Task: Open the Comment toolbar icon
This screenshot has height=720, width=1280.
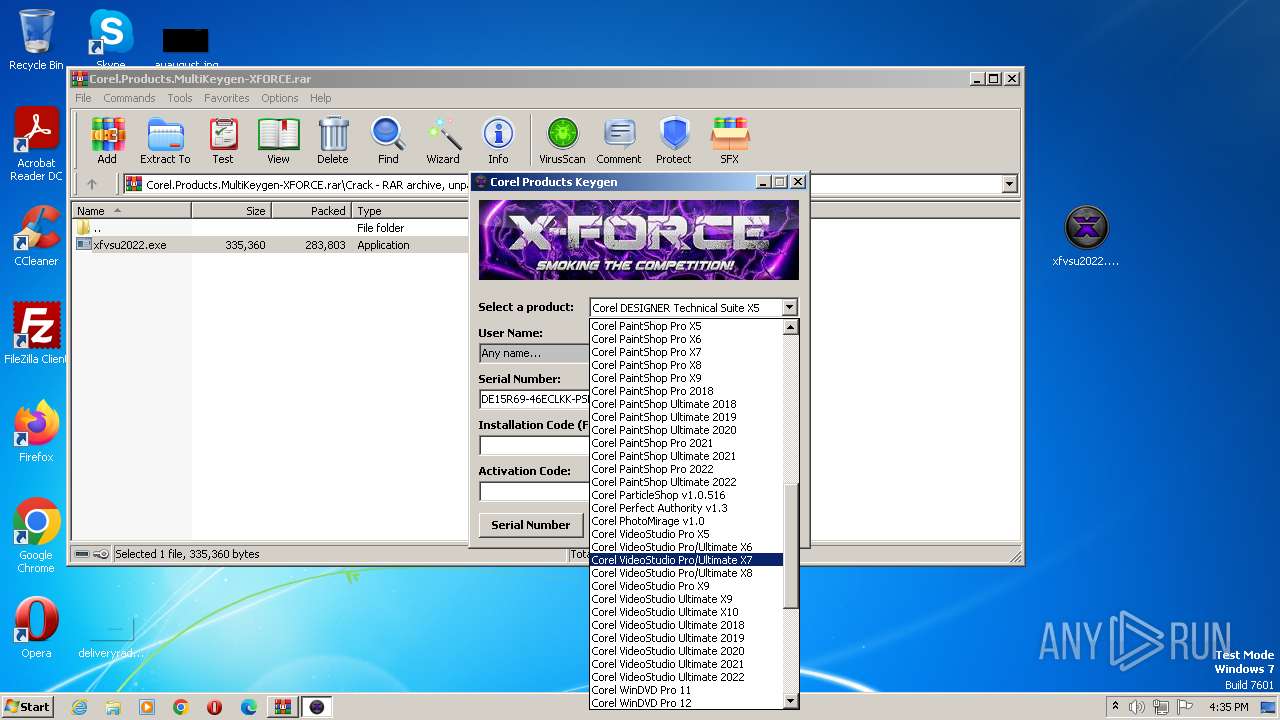Action: click(x=619, y=140)
